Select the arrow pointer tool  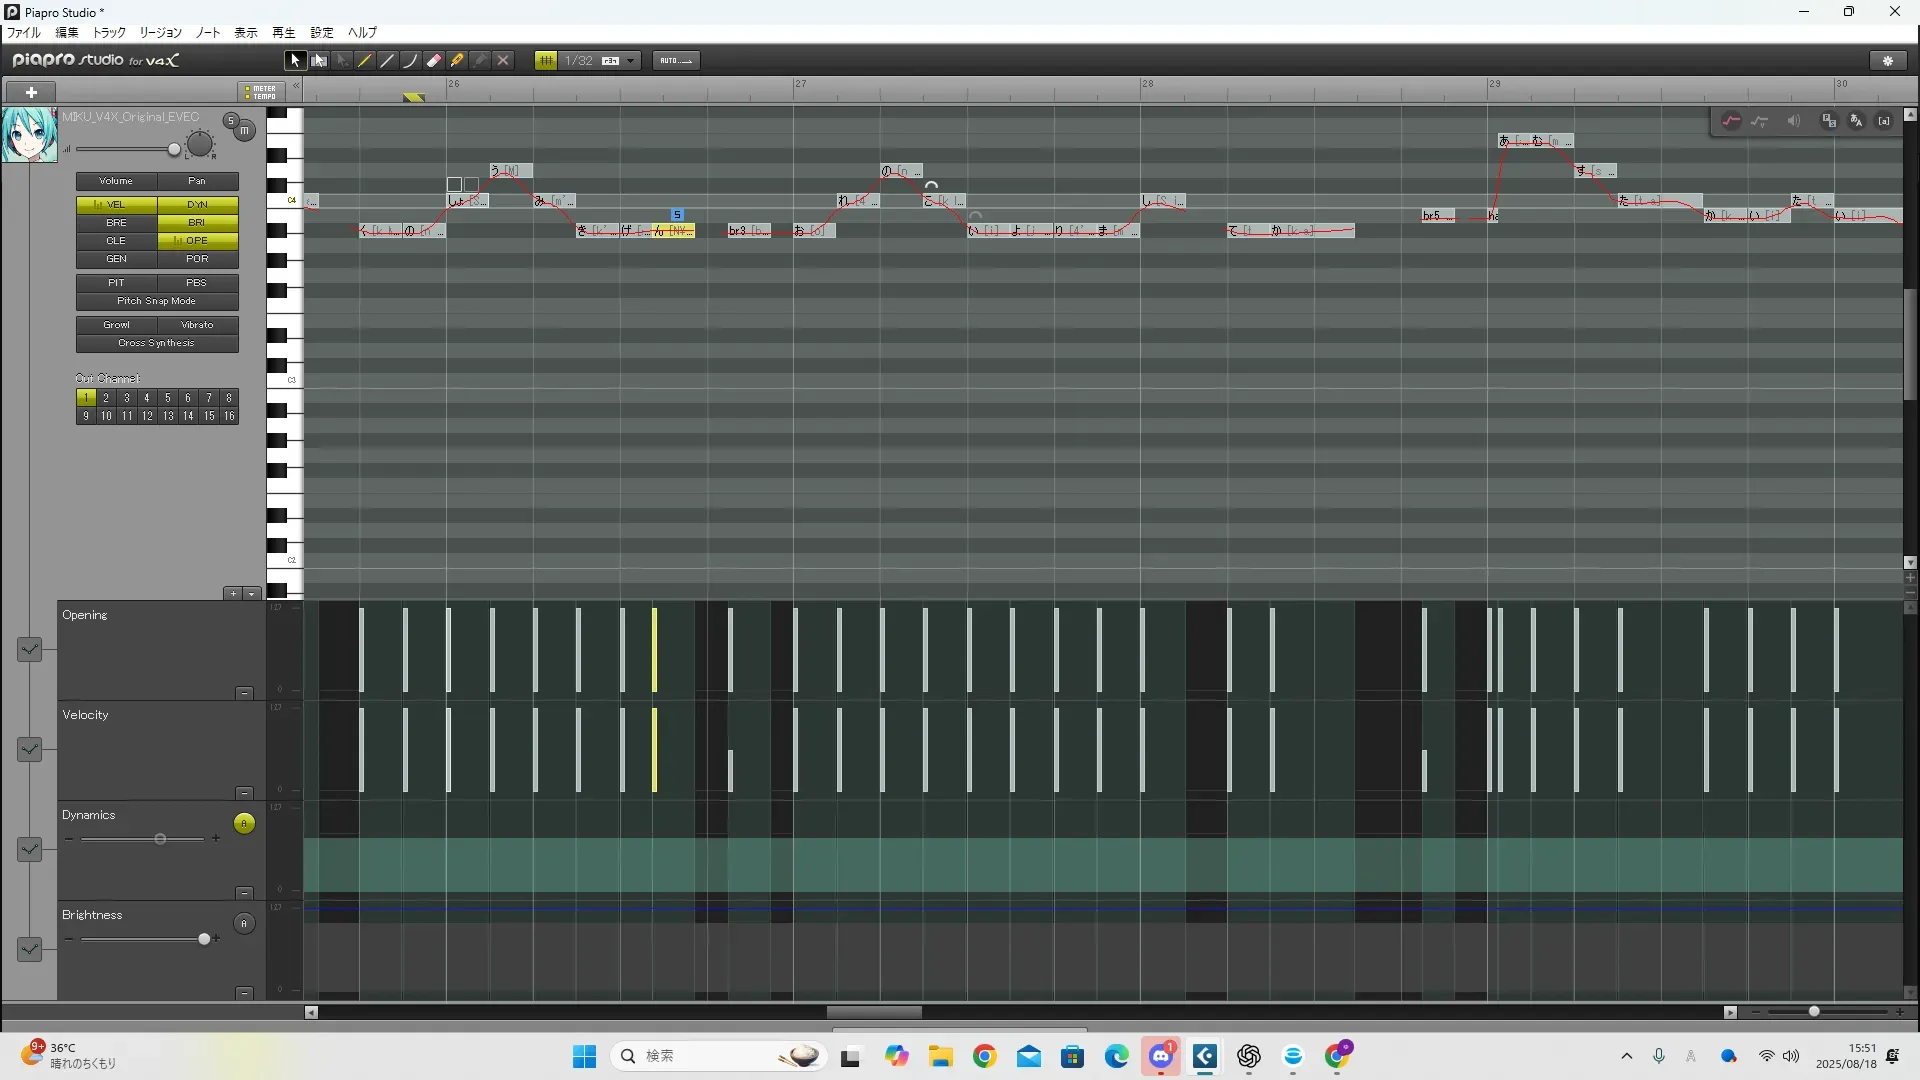pyautogui.click(x=294, y=61)
